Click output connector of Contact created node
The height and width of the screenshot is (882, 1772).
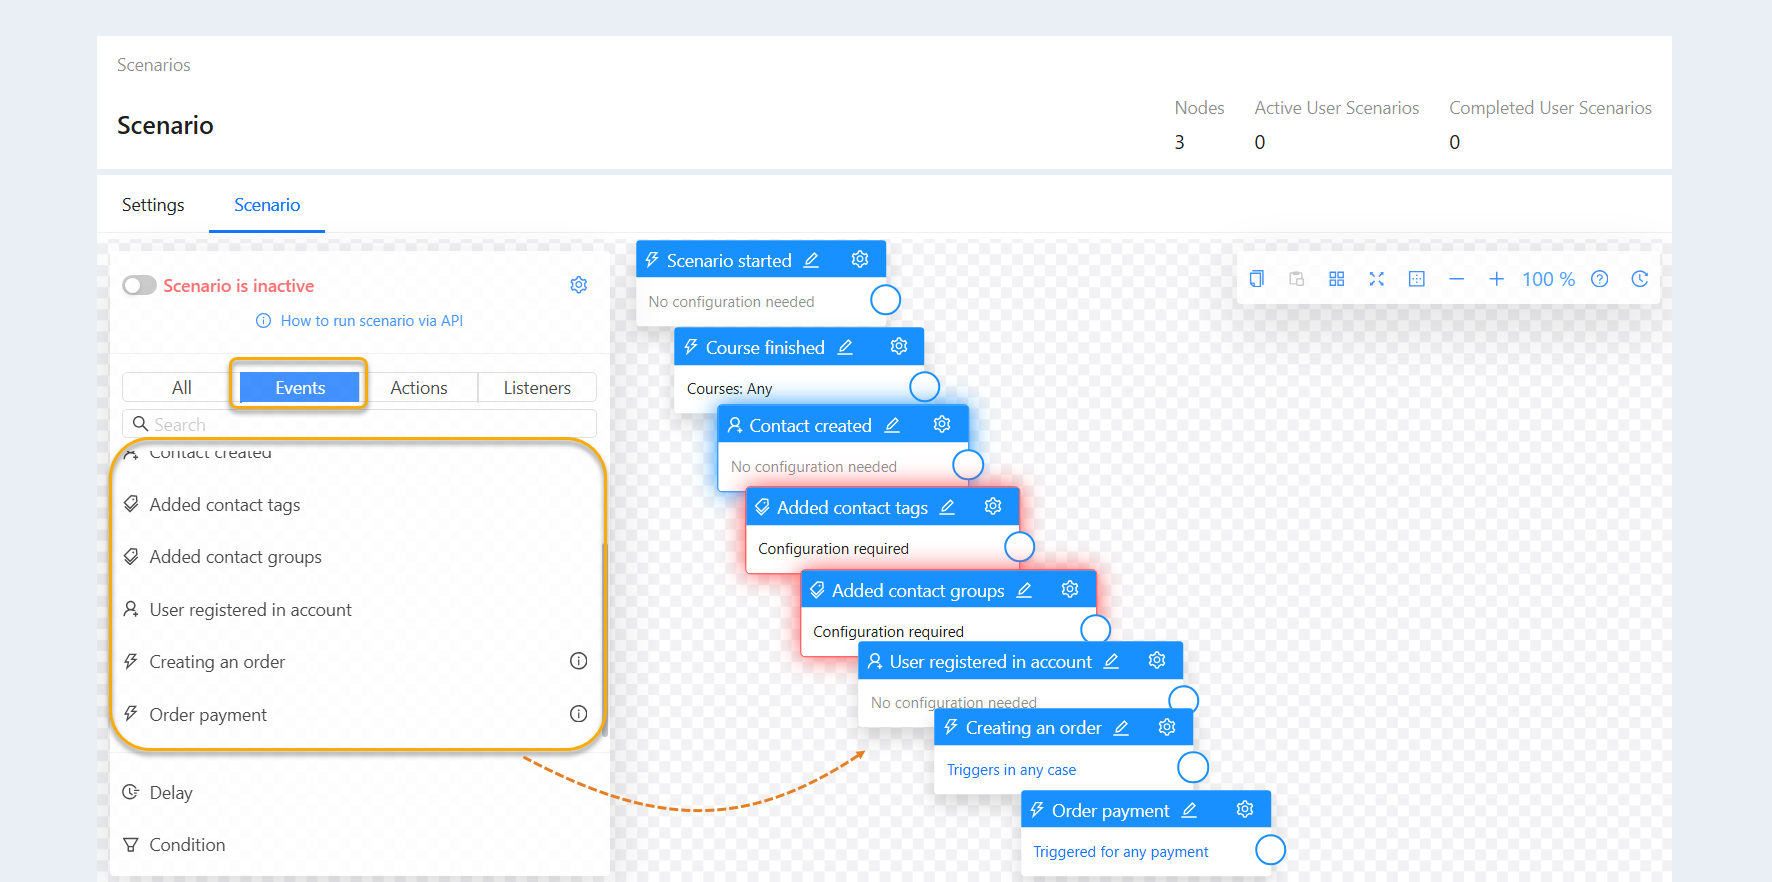[968, 465]
